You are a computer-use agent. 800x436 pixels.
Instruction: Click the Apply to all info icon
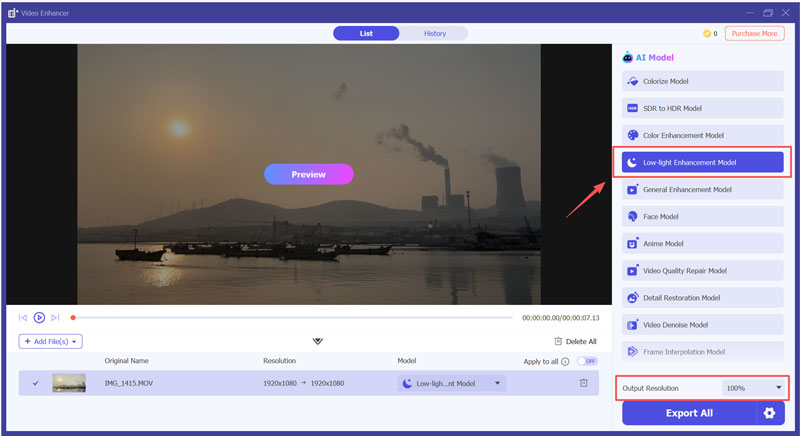(565, 362)
